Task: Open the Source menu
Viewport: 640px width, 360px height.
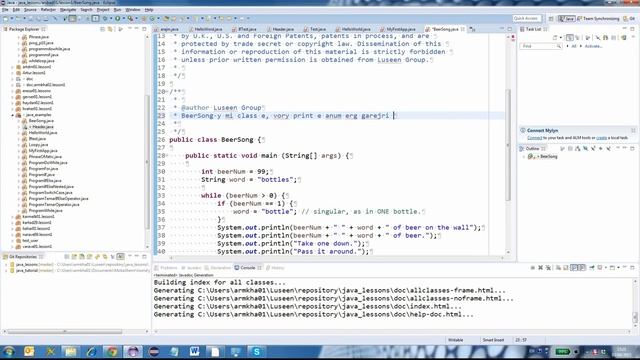Action: click(x=30, y=10)
